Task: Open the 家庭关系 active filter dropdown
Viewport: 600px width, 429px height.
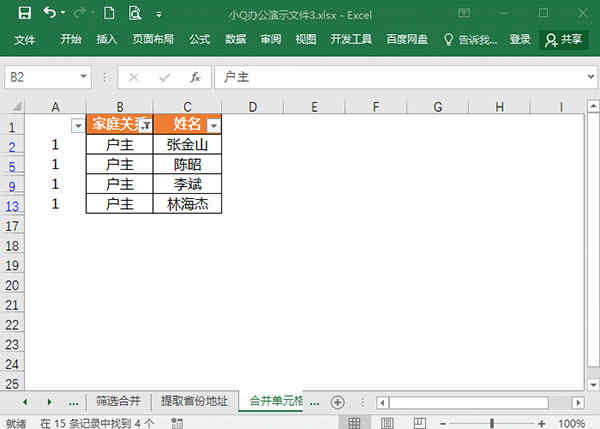Action: pyautogui.click(x=145, y=125)
